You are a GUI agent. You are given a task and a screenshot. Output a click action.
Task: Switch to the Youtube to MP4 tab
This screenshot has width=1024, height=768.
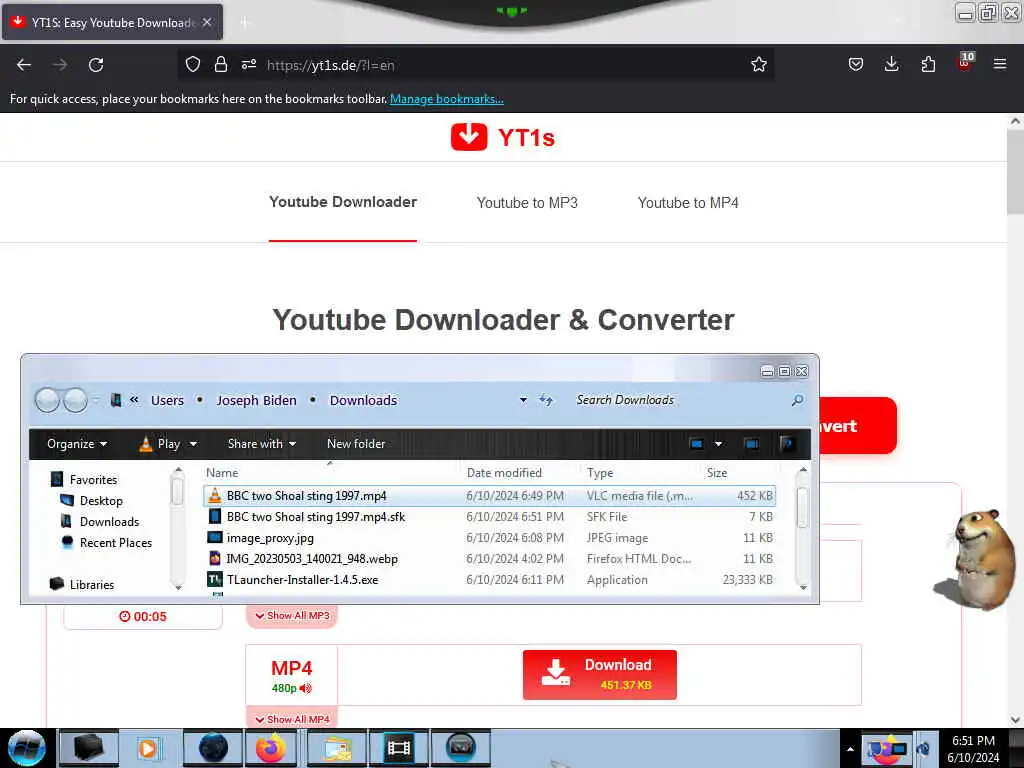(x=688, y=203)
